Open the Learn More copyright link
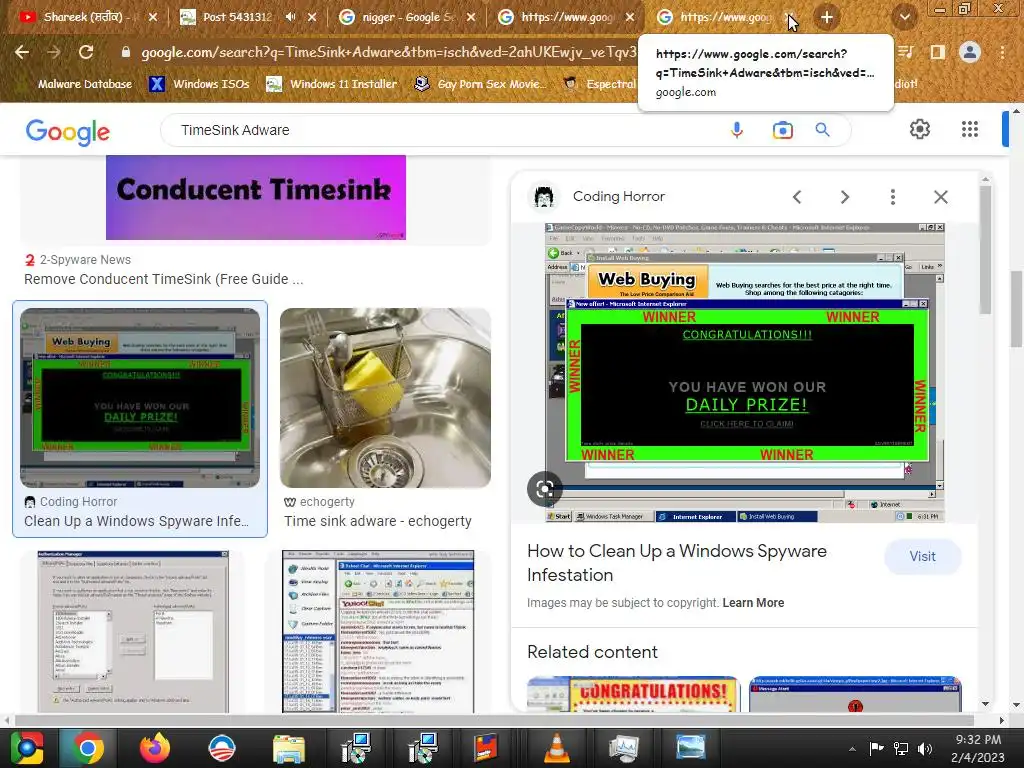The image size is (1024, 768). pos(753,603)
